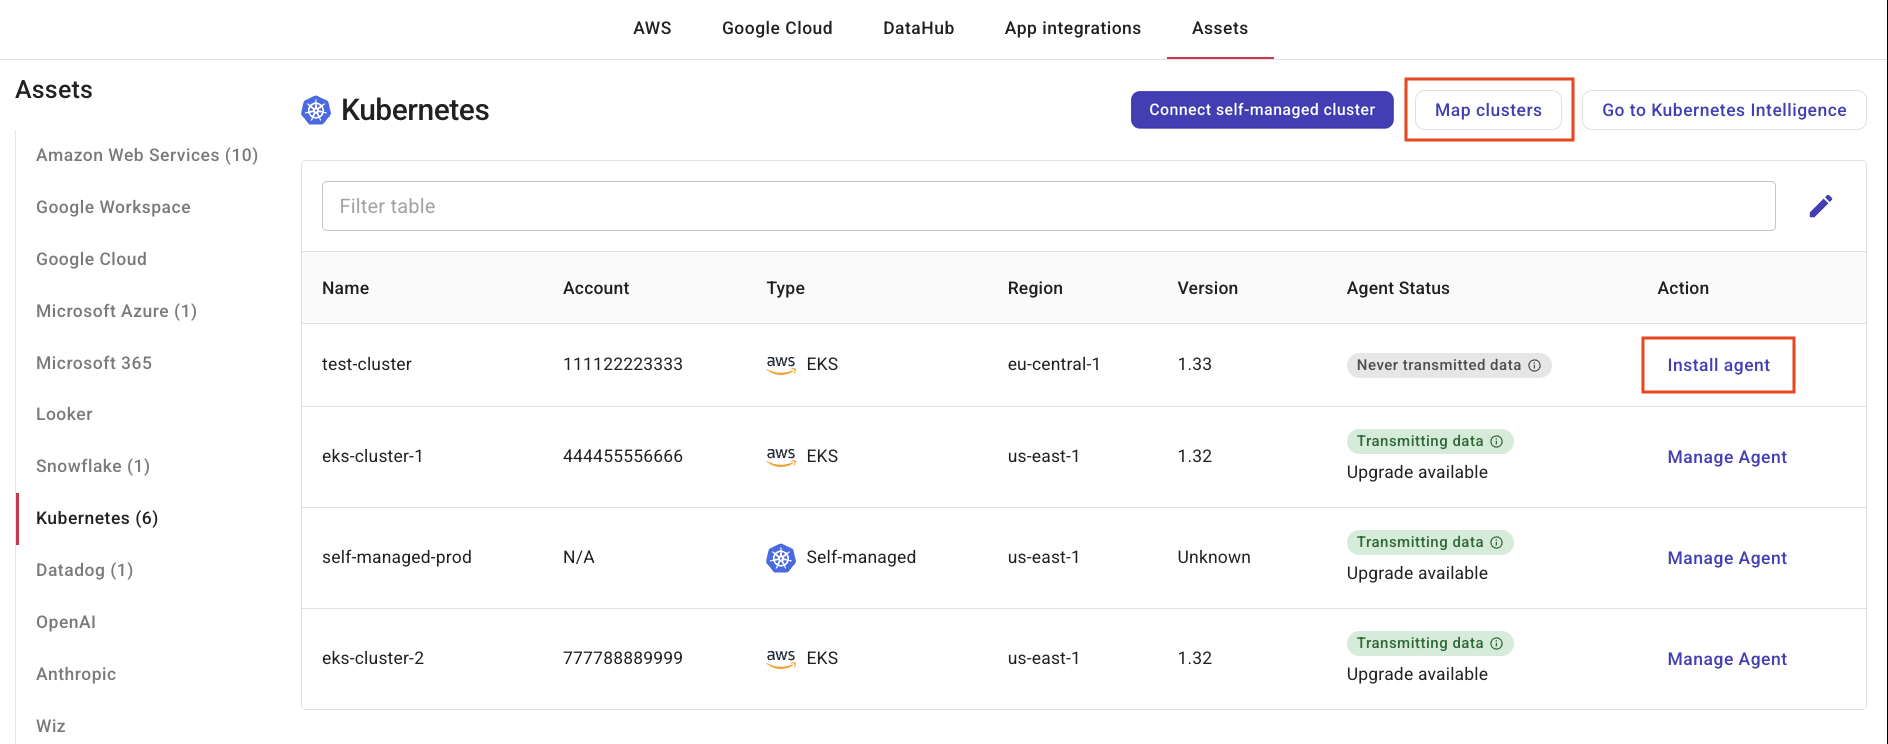1888x744 pixels.
Task: Open the AWS tab
Action: (652, 28)
